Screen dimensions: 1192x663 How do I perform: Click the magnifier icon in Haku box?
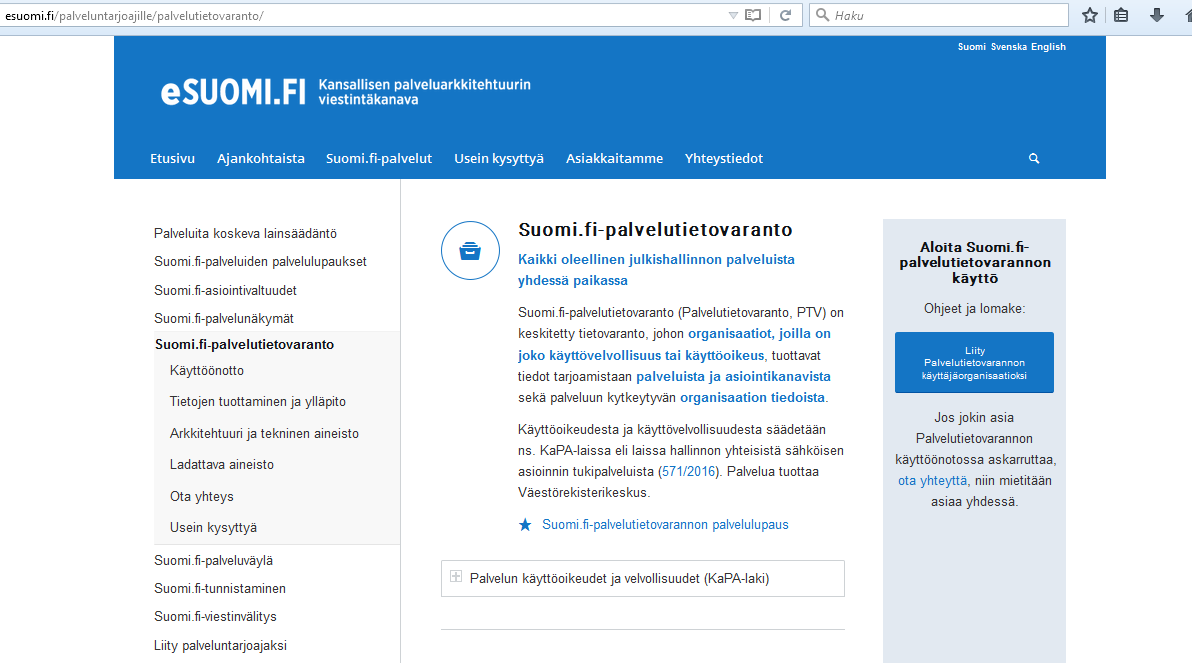822,14
